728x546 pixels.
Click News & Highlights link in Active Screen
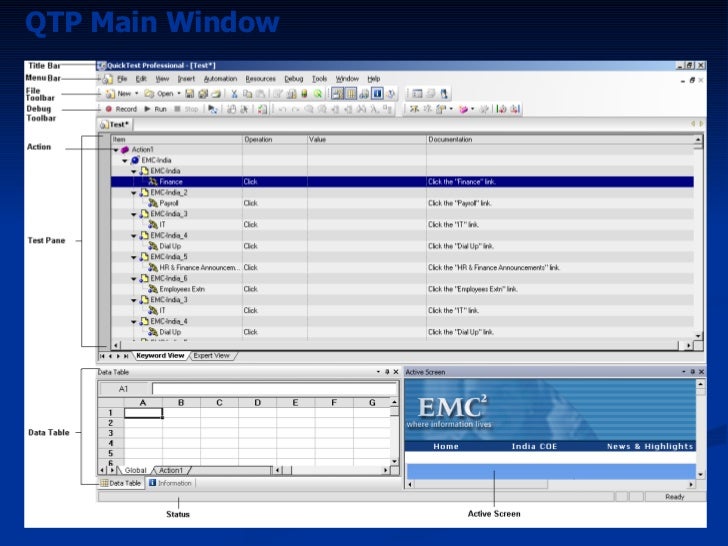click(650, 446)
